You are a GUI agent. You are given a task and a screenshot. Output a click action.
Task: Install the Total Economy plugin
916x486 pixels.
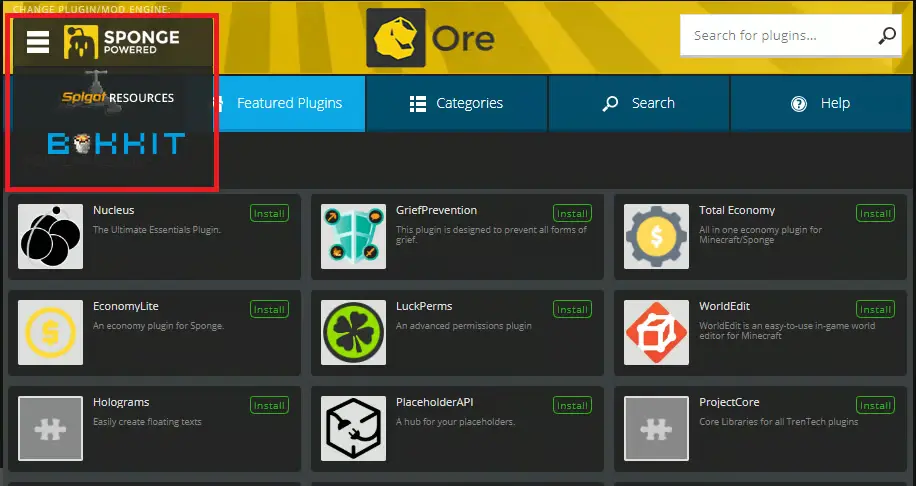[x=875, y=213]
